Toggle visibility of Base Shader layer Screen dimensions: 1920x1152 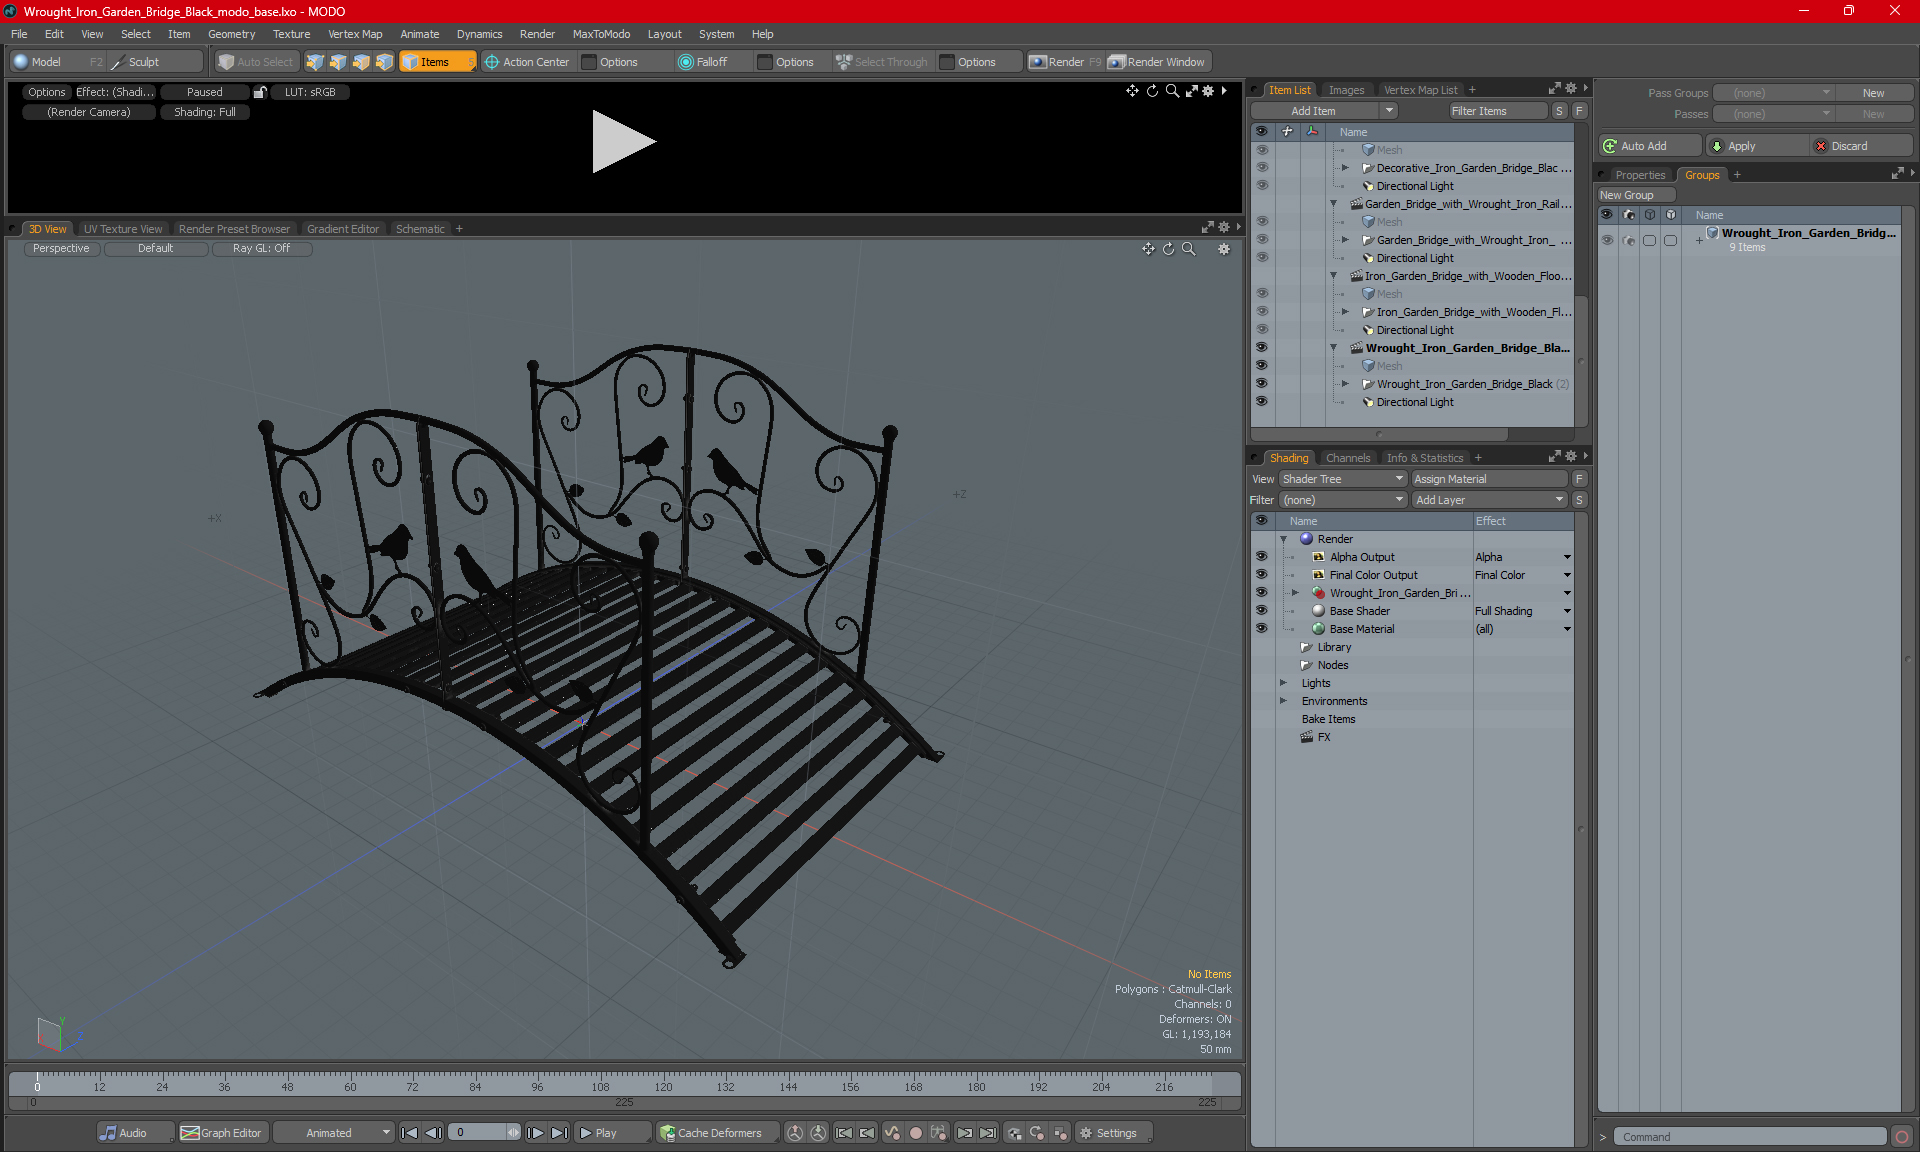point(1261,611)
